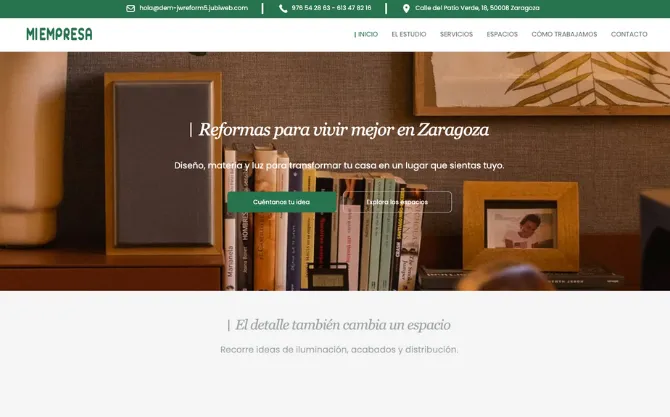The height and width of the screenshot is (417, 670).
Task: Click the Cuéntanos tu idea button
Action: 282,202
